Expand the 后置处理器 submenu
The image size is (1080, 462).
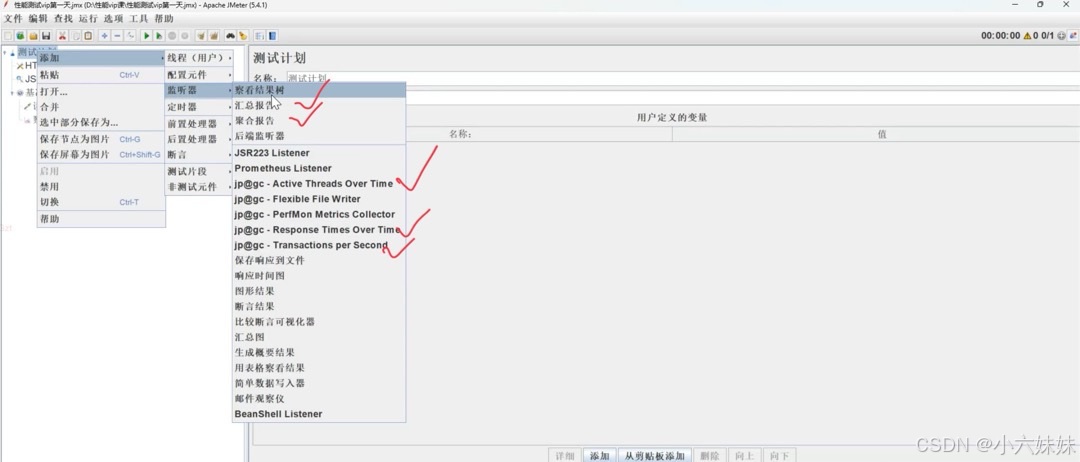tap(199, 139)
